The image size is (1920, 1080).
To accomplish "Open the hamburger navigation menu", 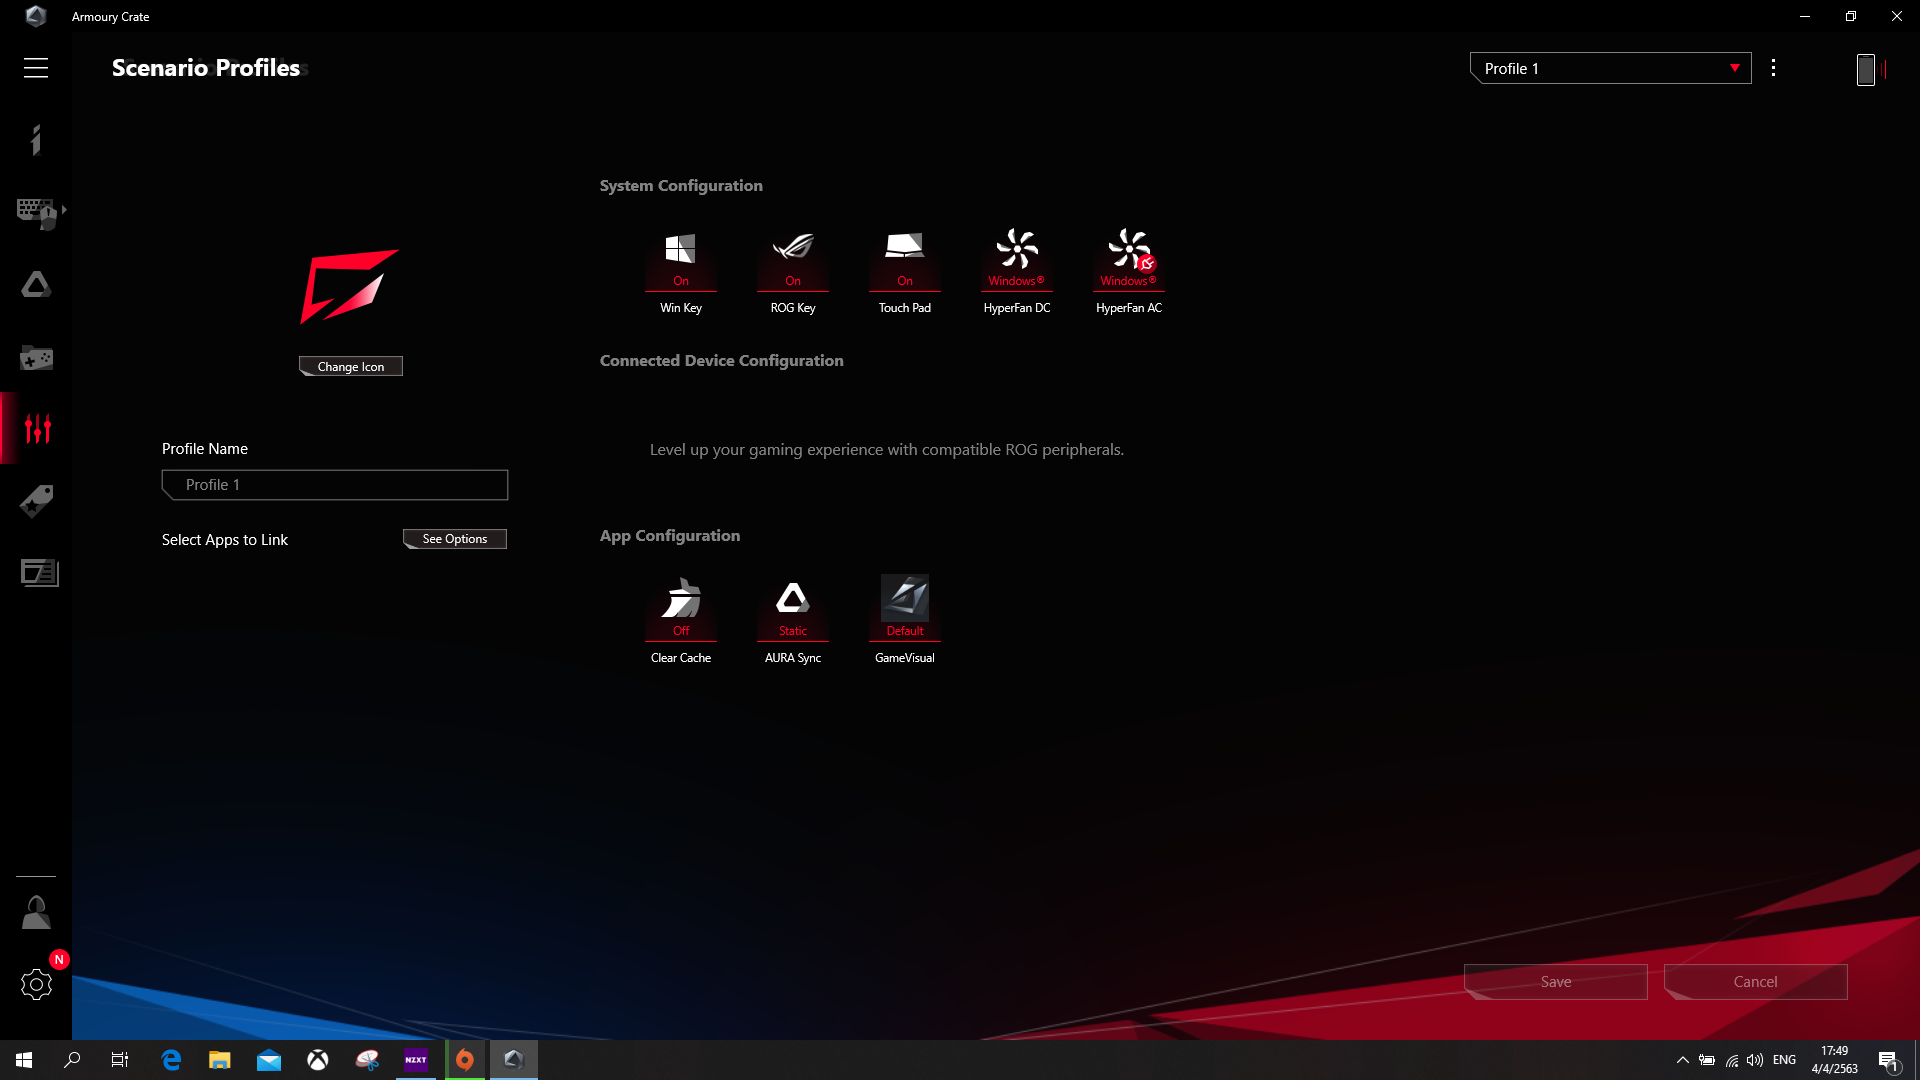I will pyautogui.click(x=36, y=68).
